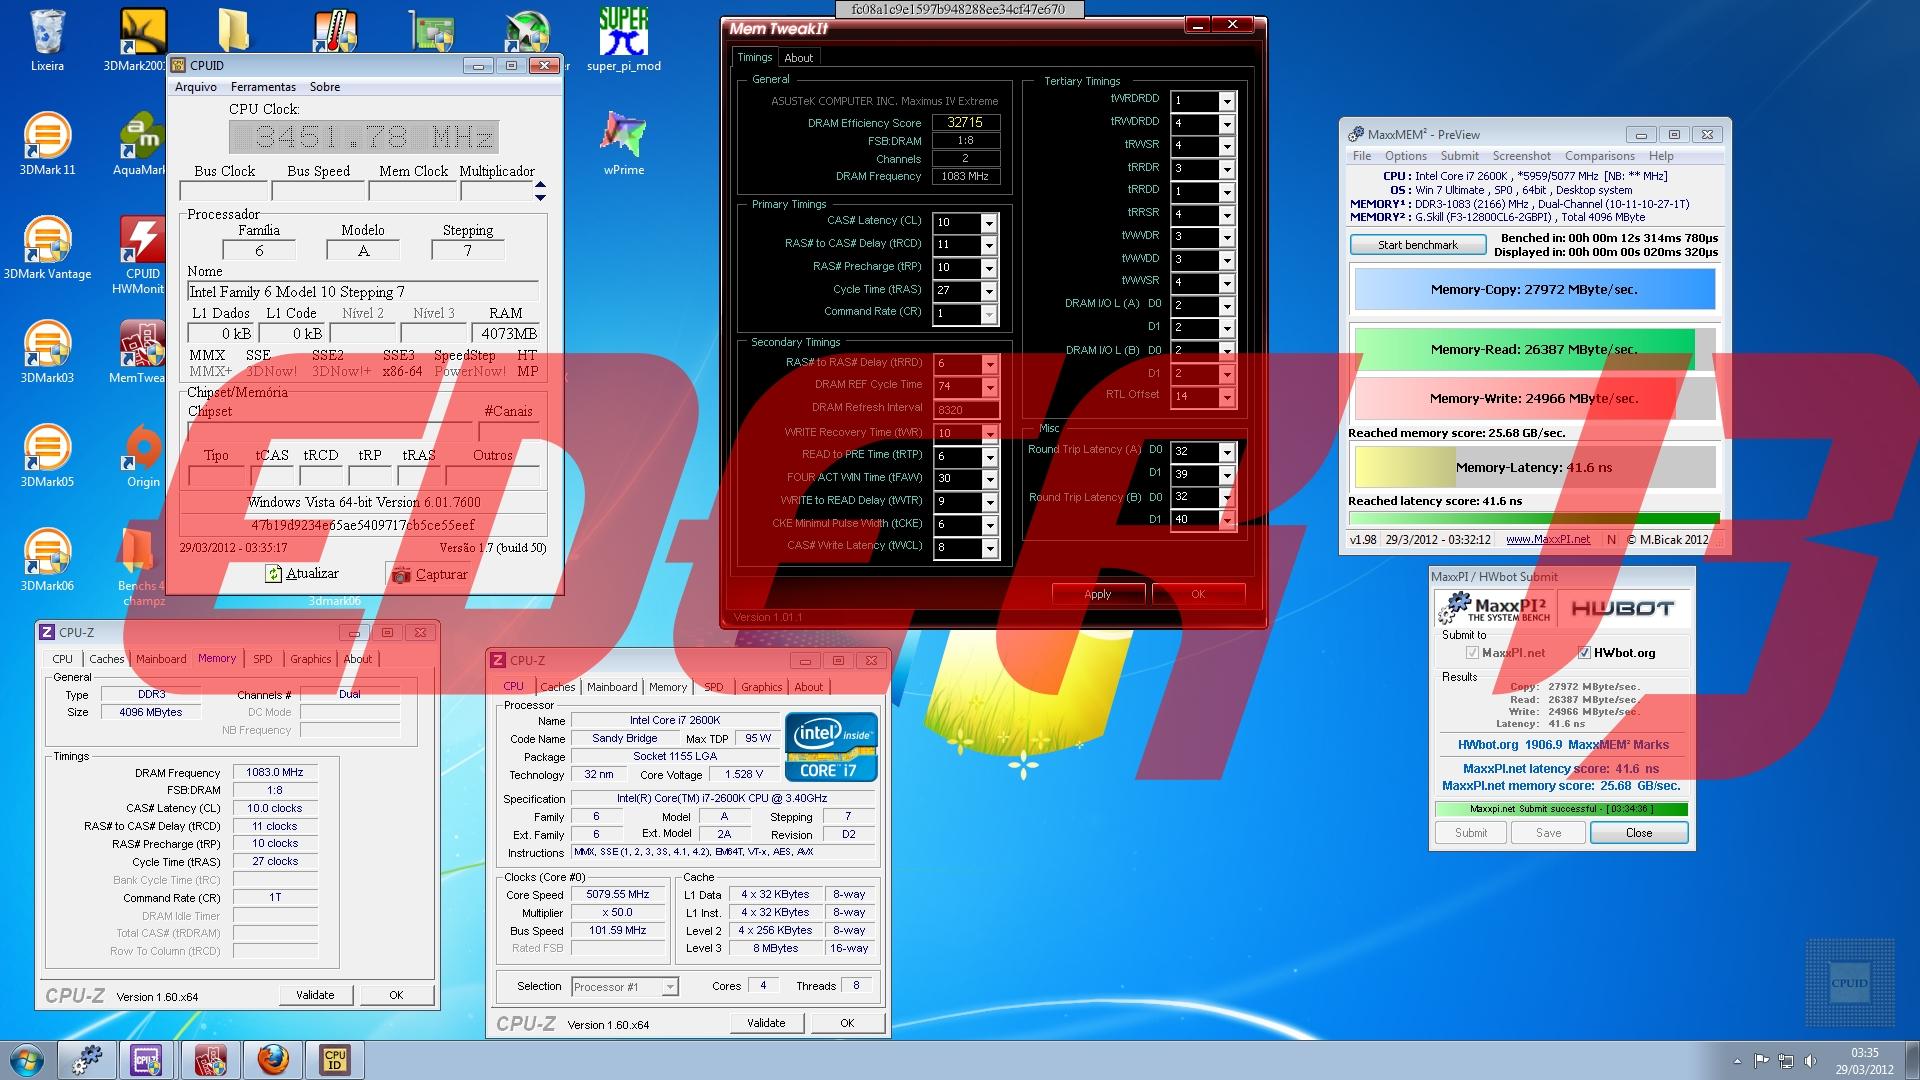
Task: Open the MaxxMEM gear taskbar icon
Action: pos(88,1060)
